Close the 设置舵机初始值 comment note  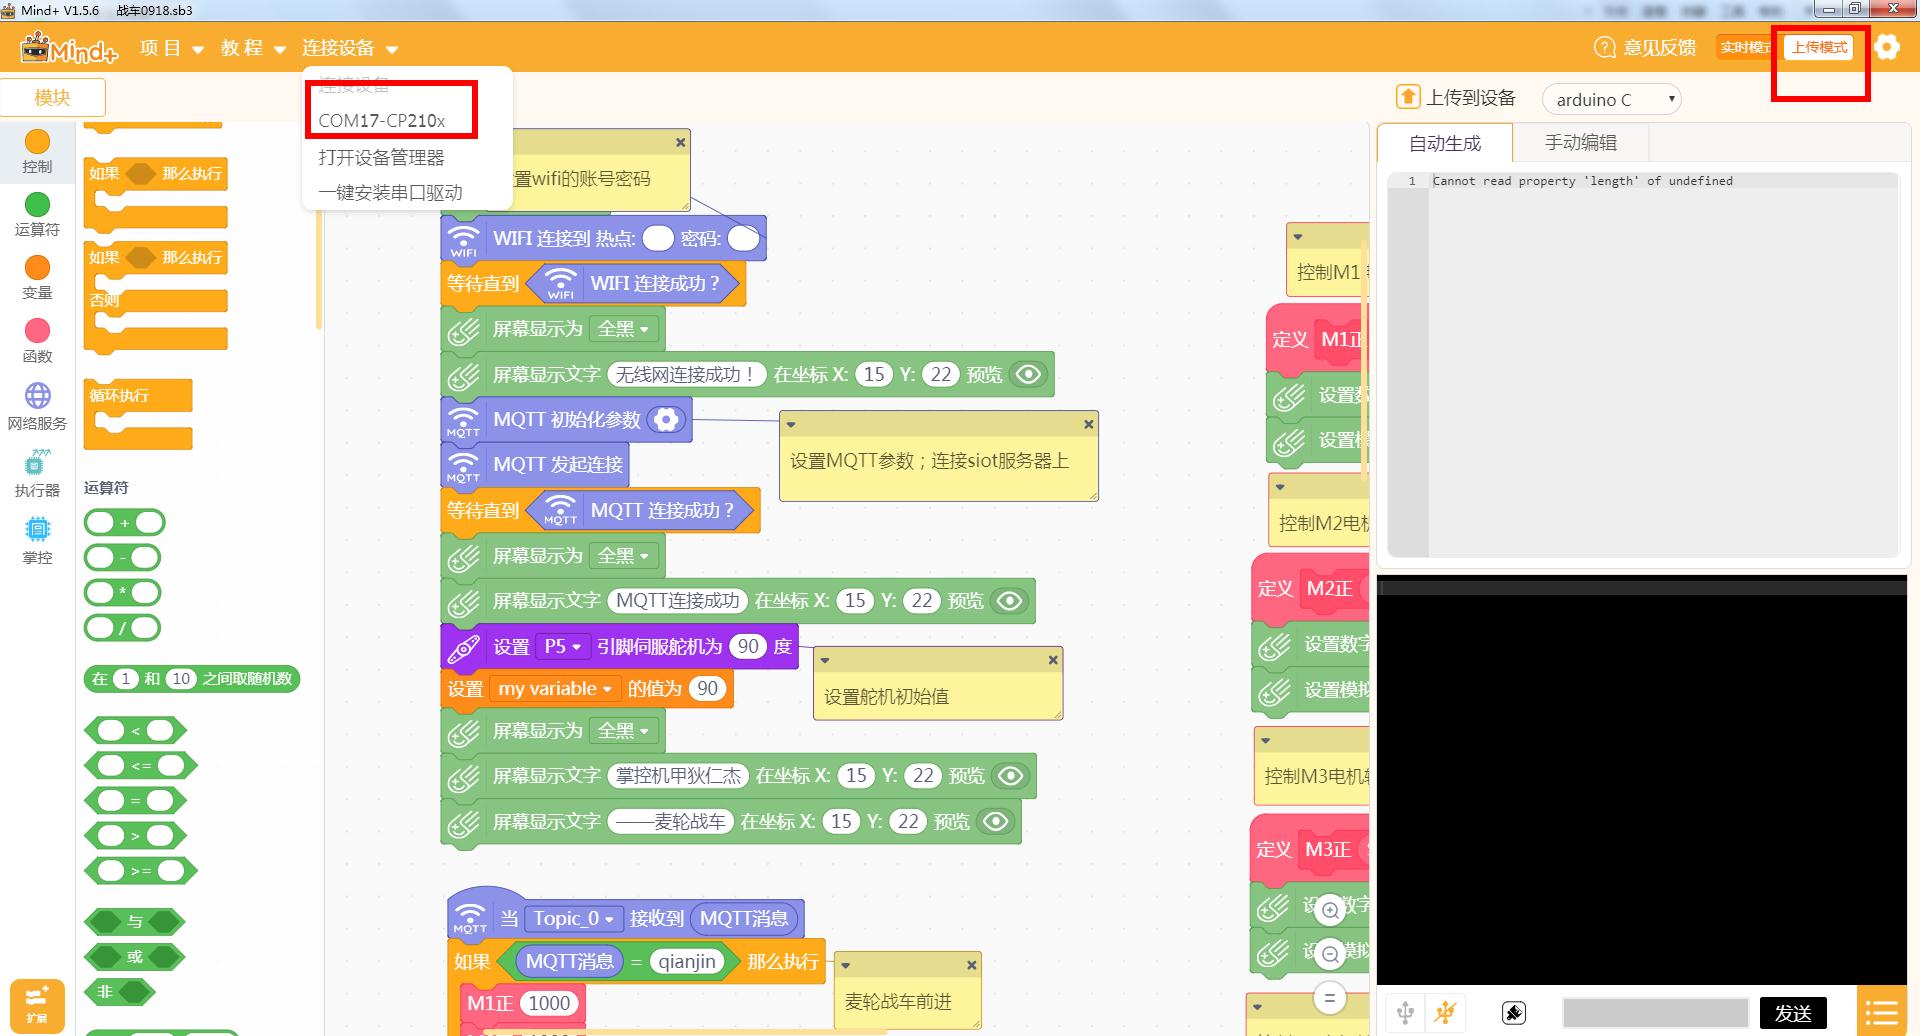point(1052,660)
